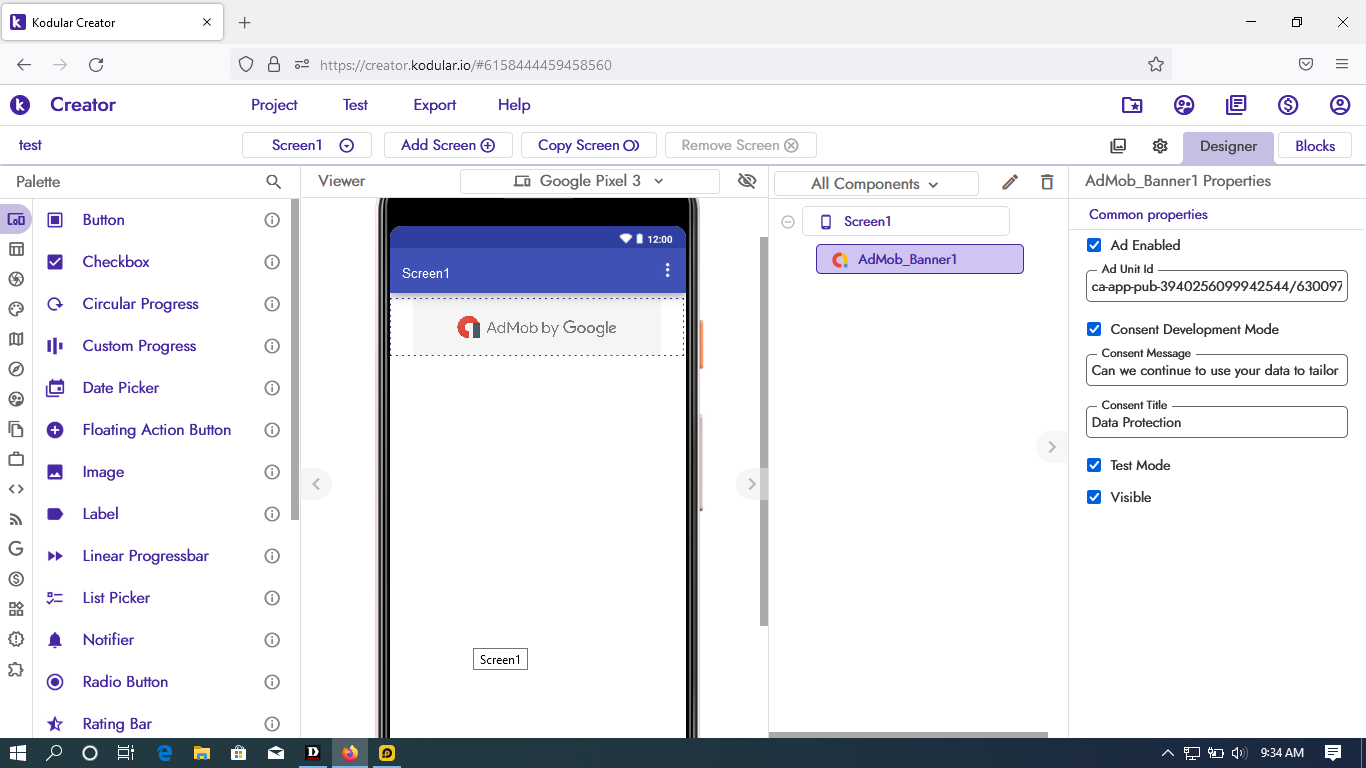Click the info icon next to Checkbox

click(x=272, y=262)
